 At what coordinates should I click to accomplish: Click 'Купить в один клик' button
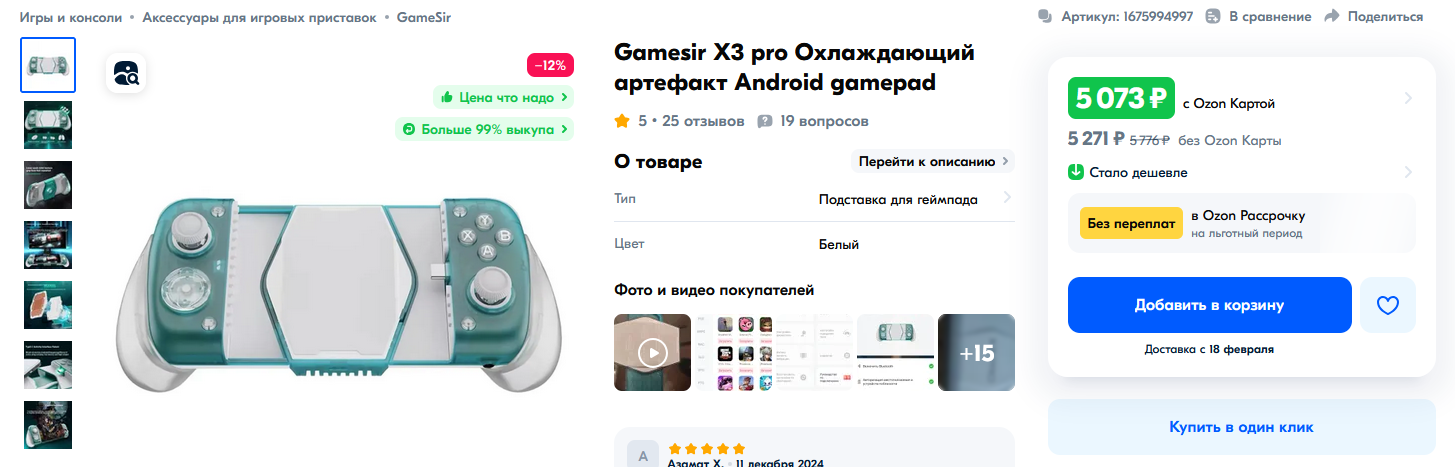pyautogui.click(x=1241, y=427)
